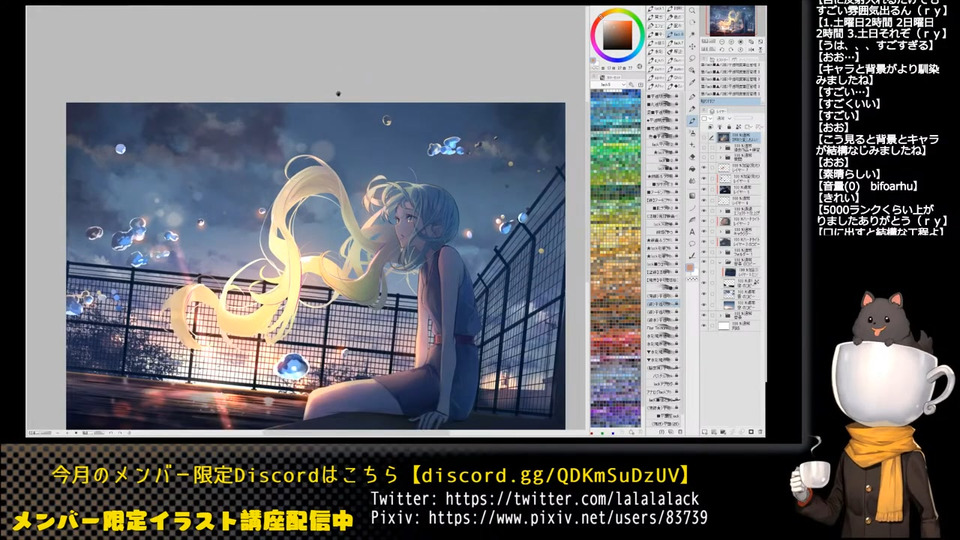Hide the 背景 folder at the bottom
Image resolution: width=960 pixels, height=540 pixels.
coord(703,315)
